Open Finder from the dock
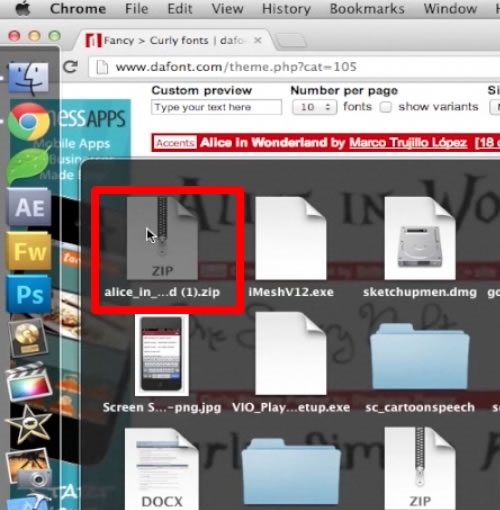 point(28,79)
